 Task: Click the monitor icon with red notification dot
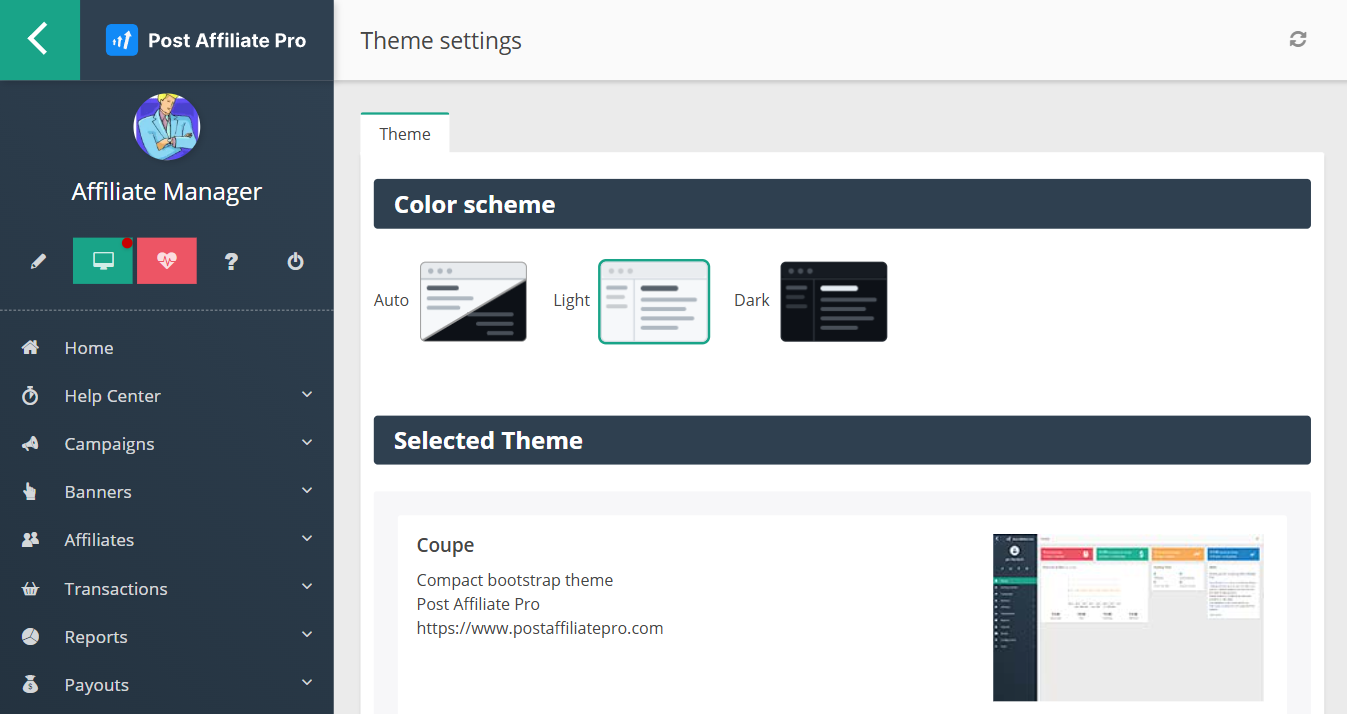pos(102,260)
